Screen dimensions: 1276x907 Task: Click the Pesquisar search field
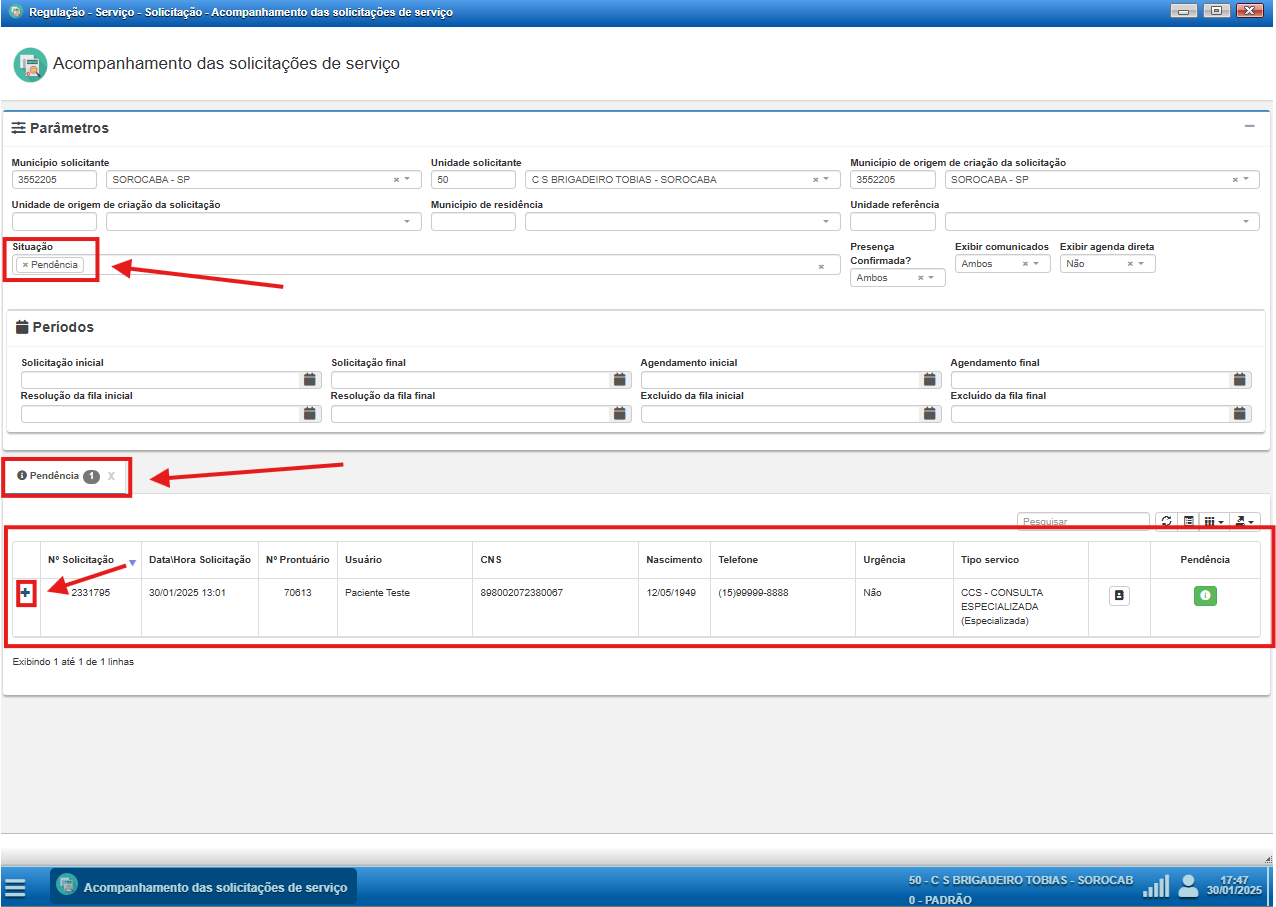click(1082, 521)
